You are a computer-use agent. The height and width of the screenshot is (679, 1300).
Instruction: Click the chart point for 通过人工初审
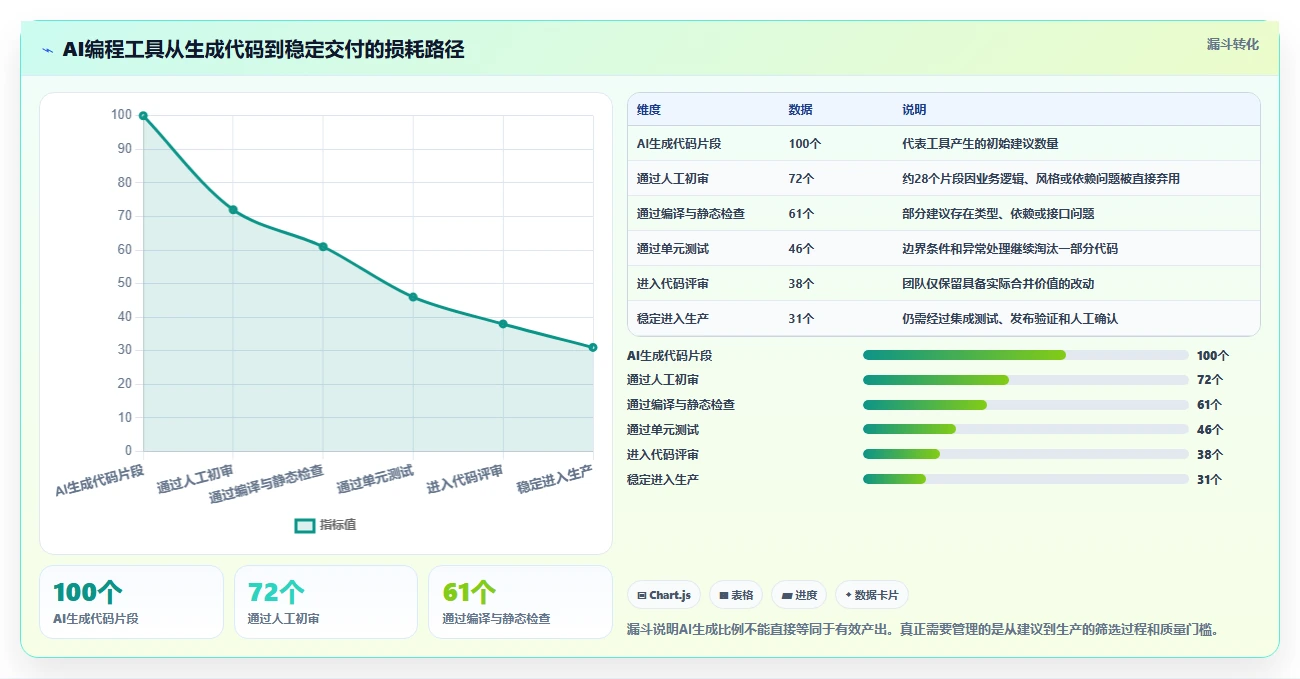(x=233, y=210)
